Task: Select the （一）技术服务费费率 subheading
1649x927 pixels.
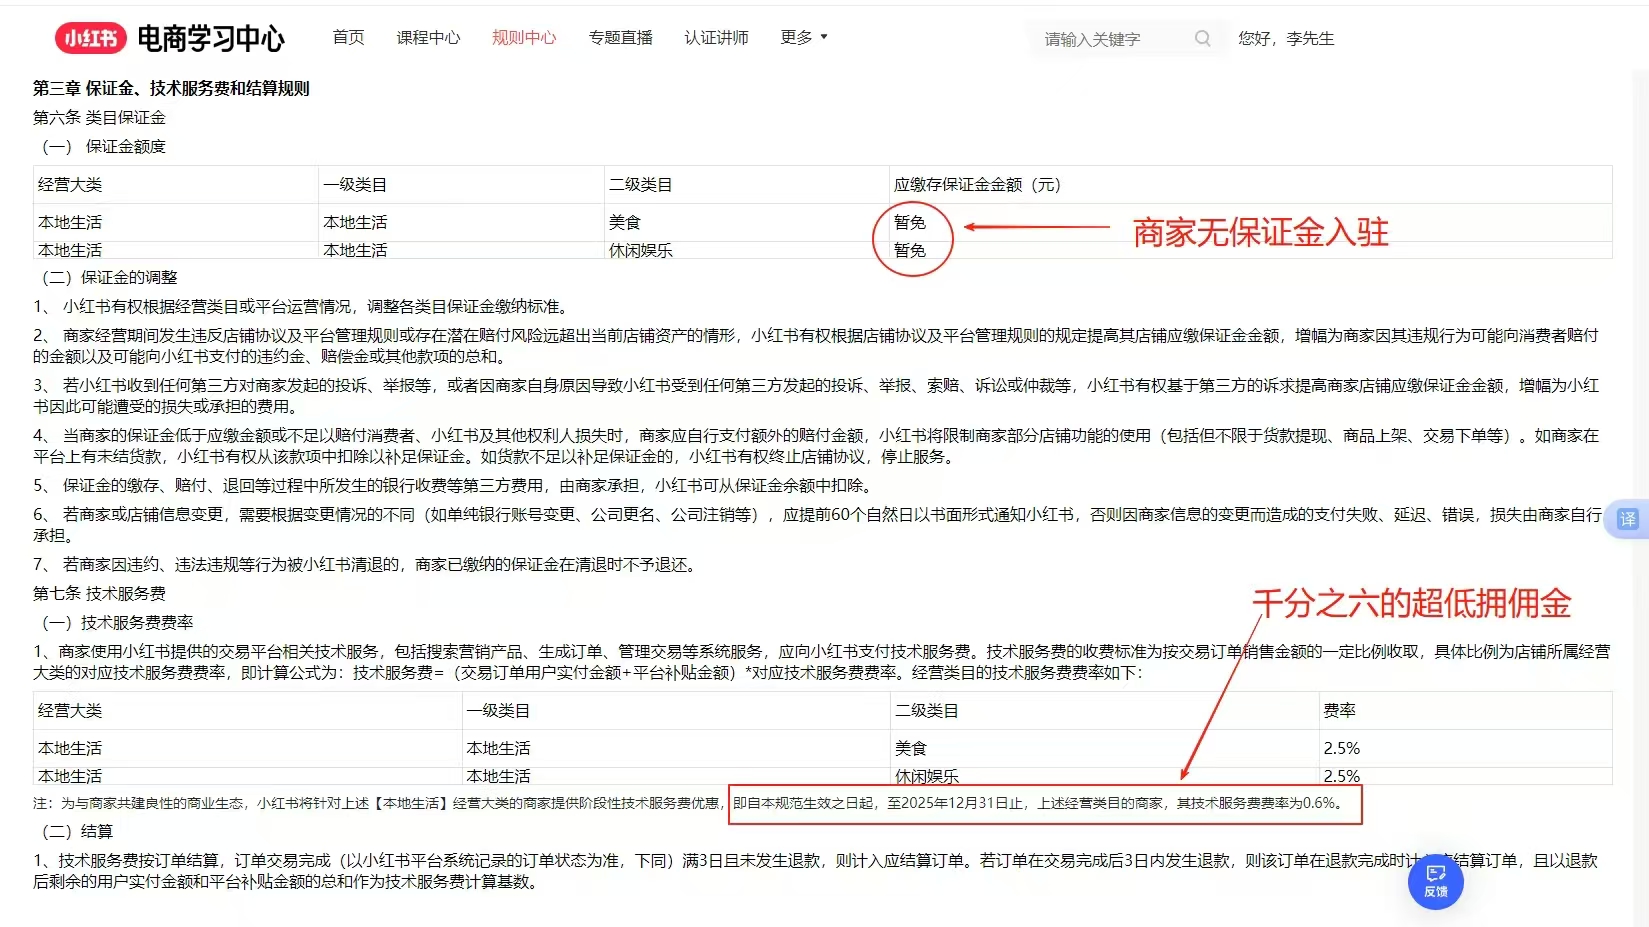Action: pos(118,622)
